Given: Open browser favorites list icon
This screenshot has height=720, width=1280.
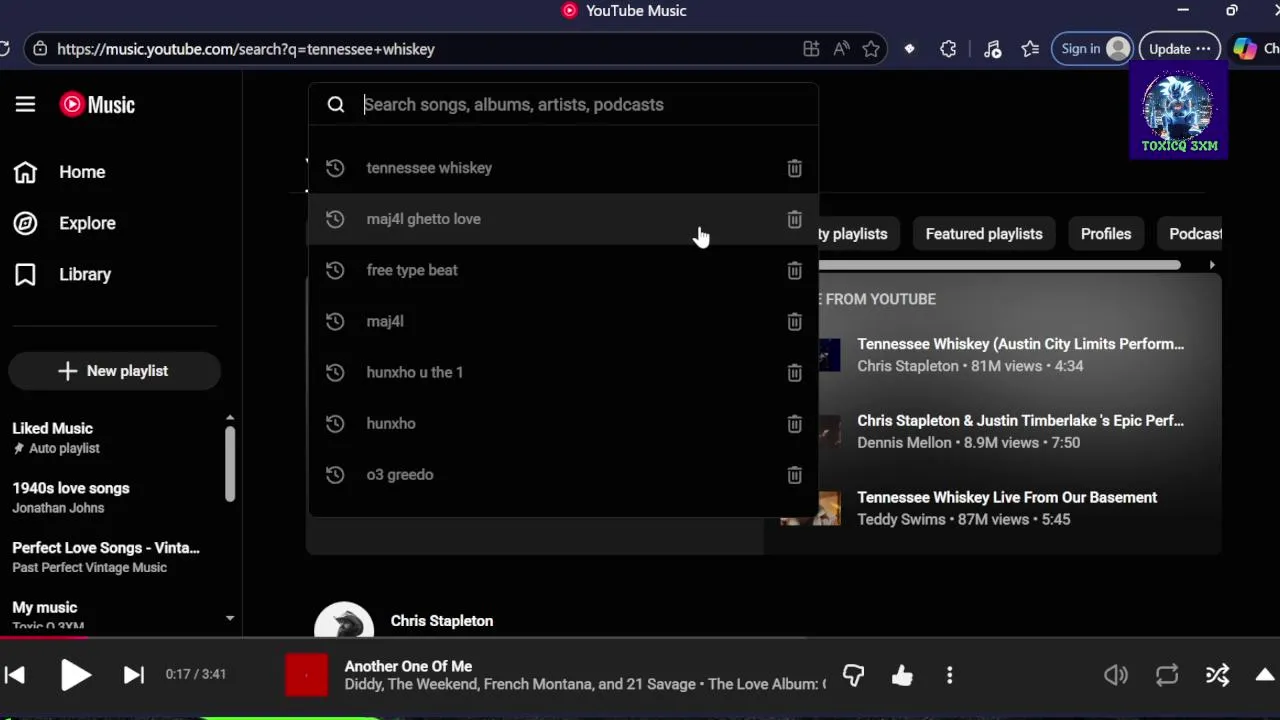Looking at the screenshot, I should pyautogui.click(x=1031, y=49).
